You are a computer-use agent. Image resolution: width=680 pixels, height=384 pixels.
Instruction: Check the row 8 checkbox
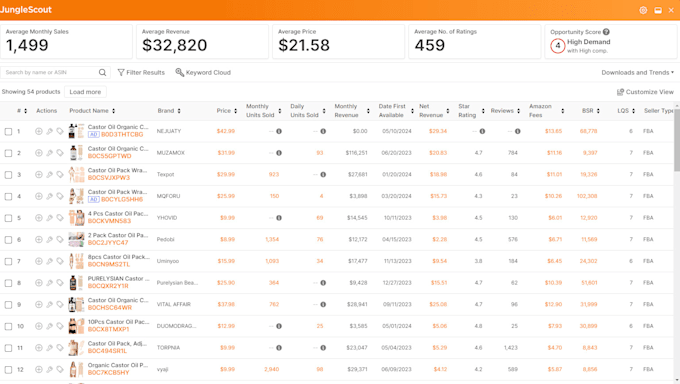coord(8,283)
